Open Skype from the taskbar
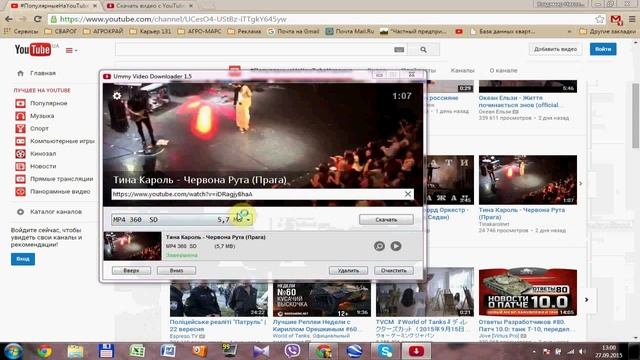 click(385, 351)
